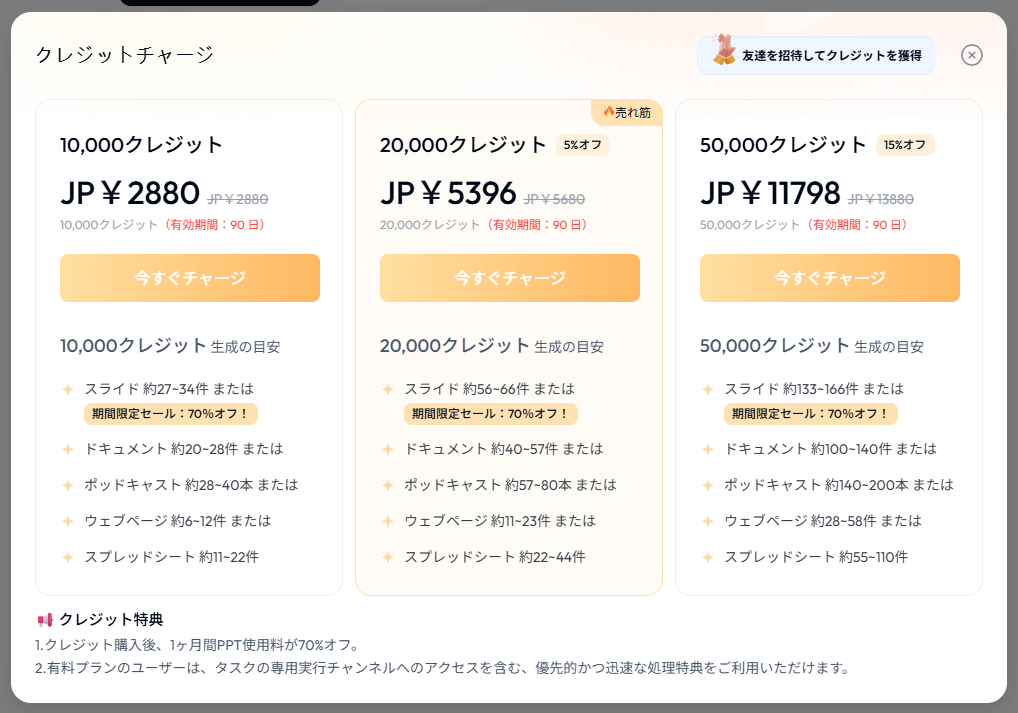Click sparkle icon next to ウェブページ 約11~23件
The height and width of the screenshot is (713, 1018).
[x=388, y=521]
